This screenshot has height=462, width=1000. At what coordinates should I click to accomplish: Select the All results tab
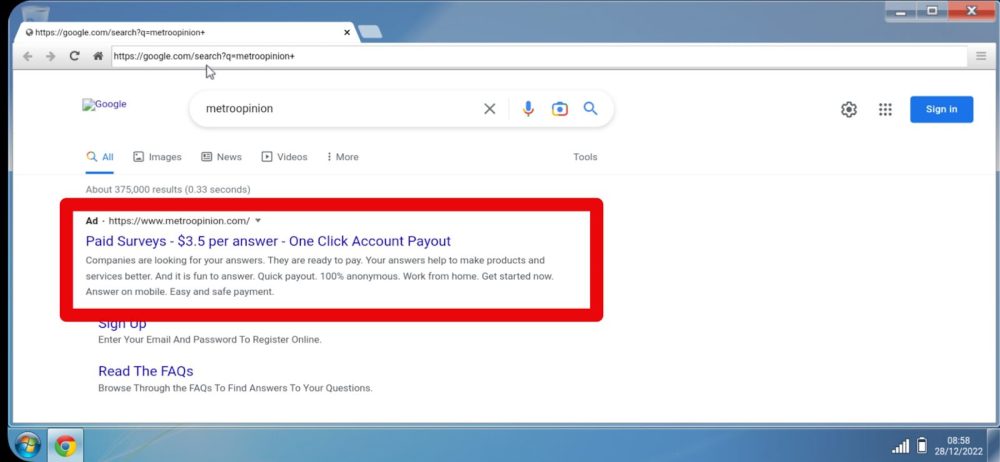pos(100,157)
